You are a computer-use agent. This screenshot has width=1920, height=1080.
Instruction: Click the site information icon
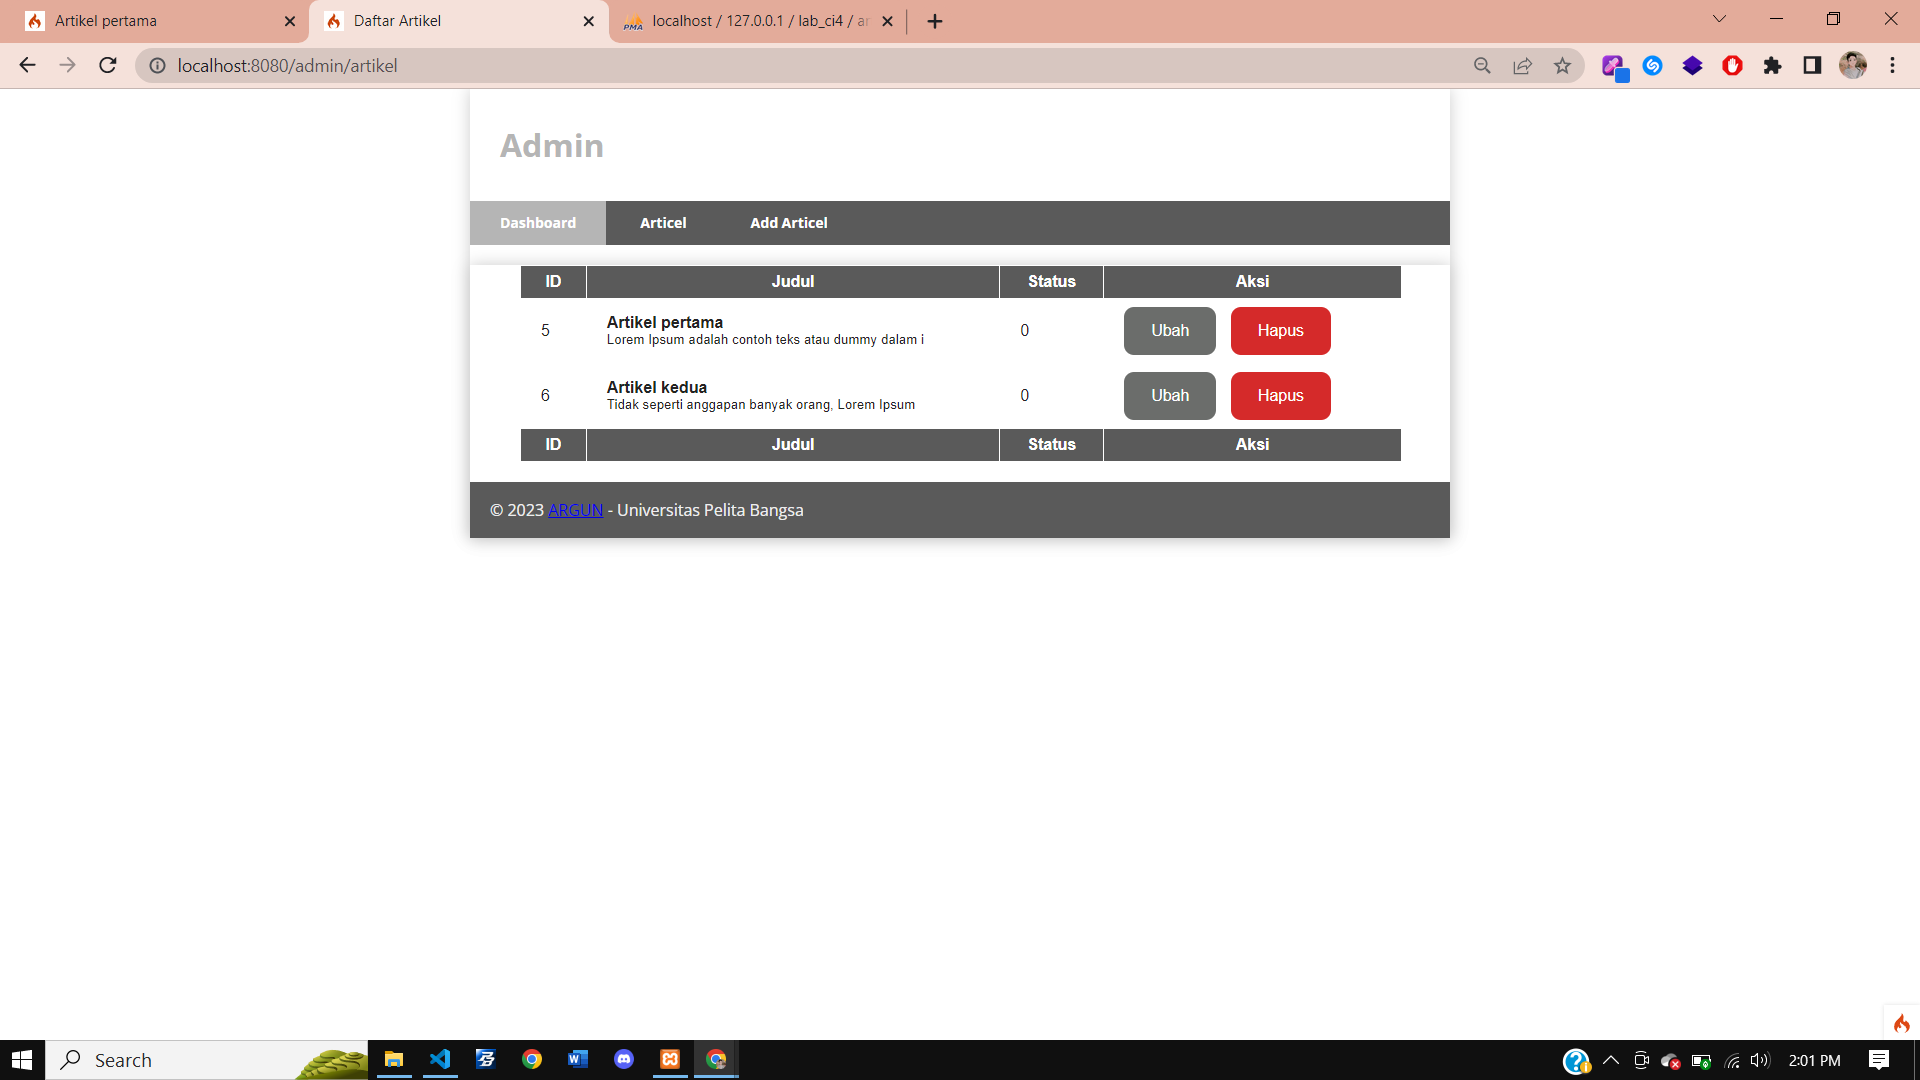(157, 66)
